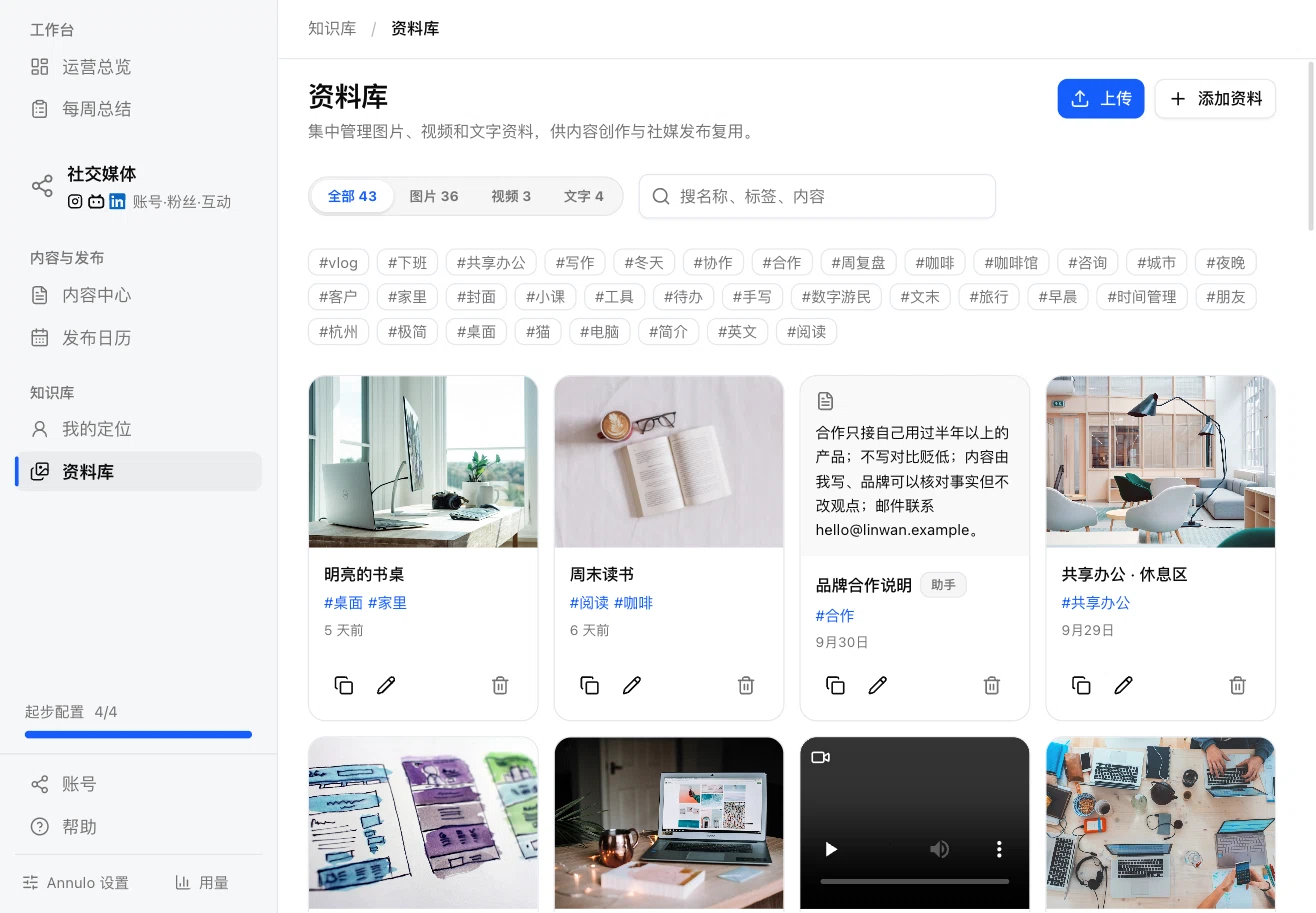The height and width of the screenshot is (913, 1316).
Task: Click the 添加资料 button
Action: tap(1215, 99)
